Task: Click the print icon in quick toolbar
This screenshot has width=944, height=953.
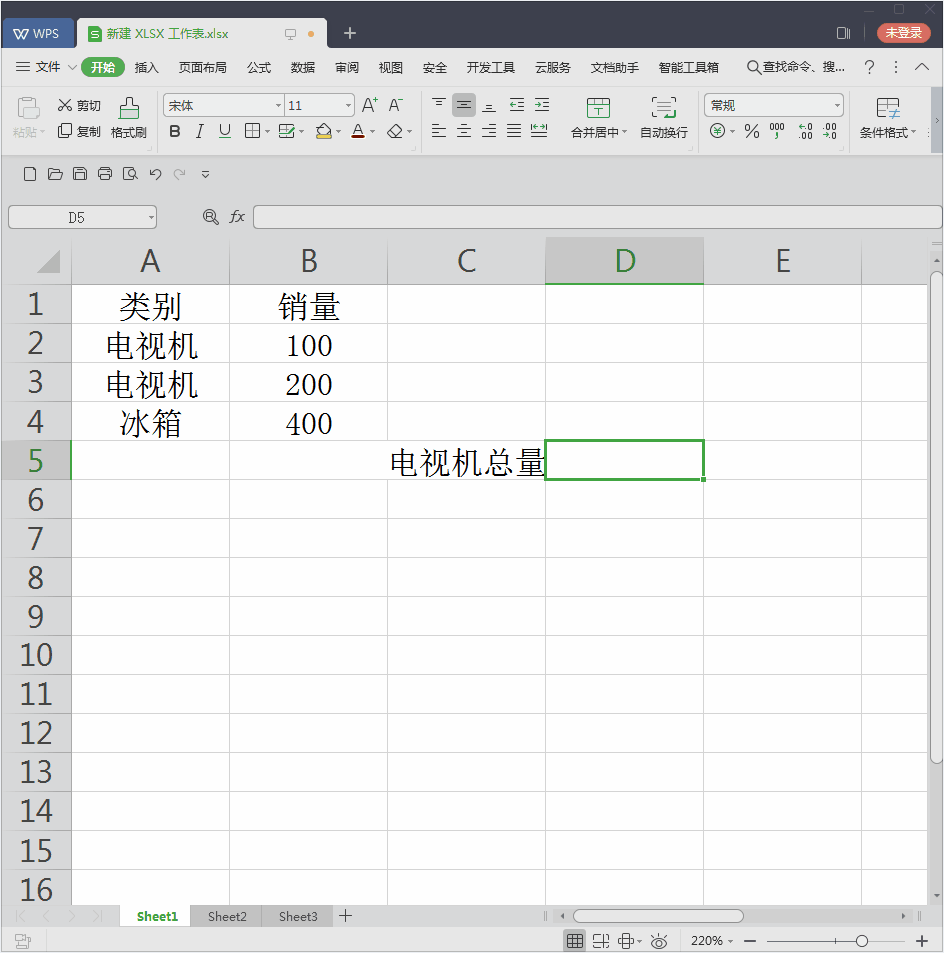Action: [x=105, y=174]
